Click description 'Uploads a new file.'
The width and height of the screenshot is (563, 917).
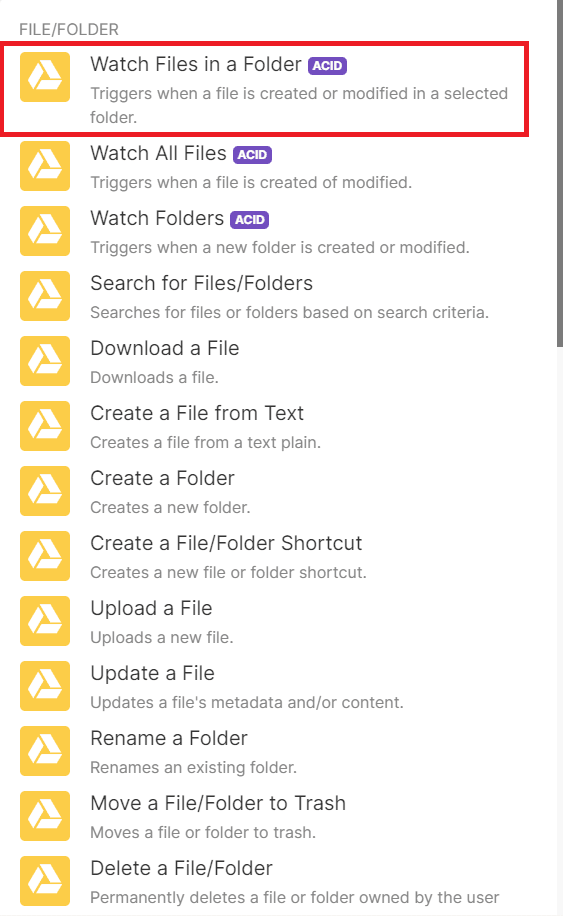point(161,637)
